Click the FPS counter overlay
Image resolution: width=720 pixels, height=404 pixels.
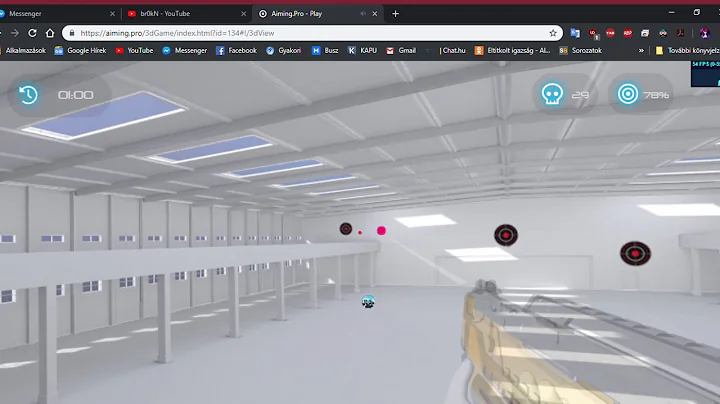tap(705, 73)
